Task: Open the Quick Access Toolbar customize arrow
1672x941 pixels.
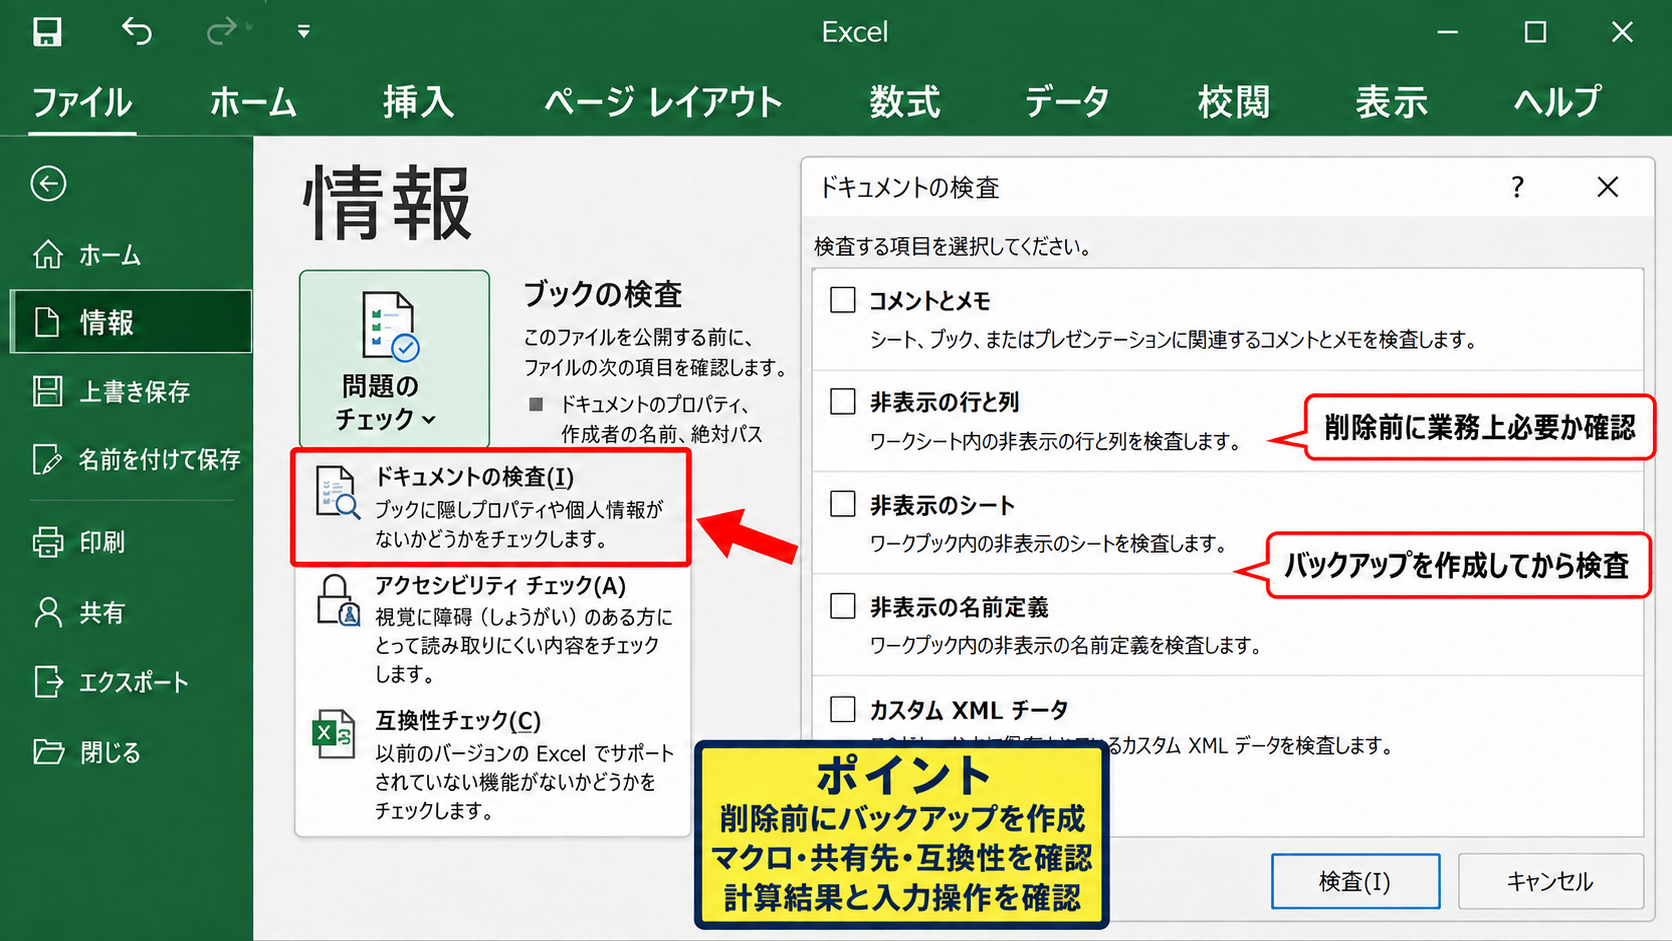Action: point(303,32)
